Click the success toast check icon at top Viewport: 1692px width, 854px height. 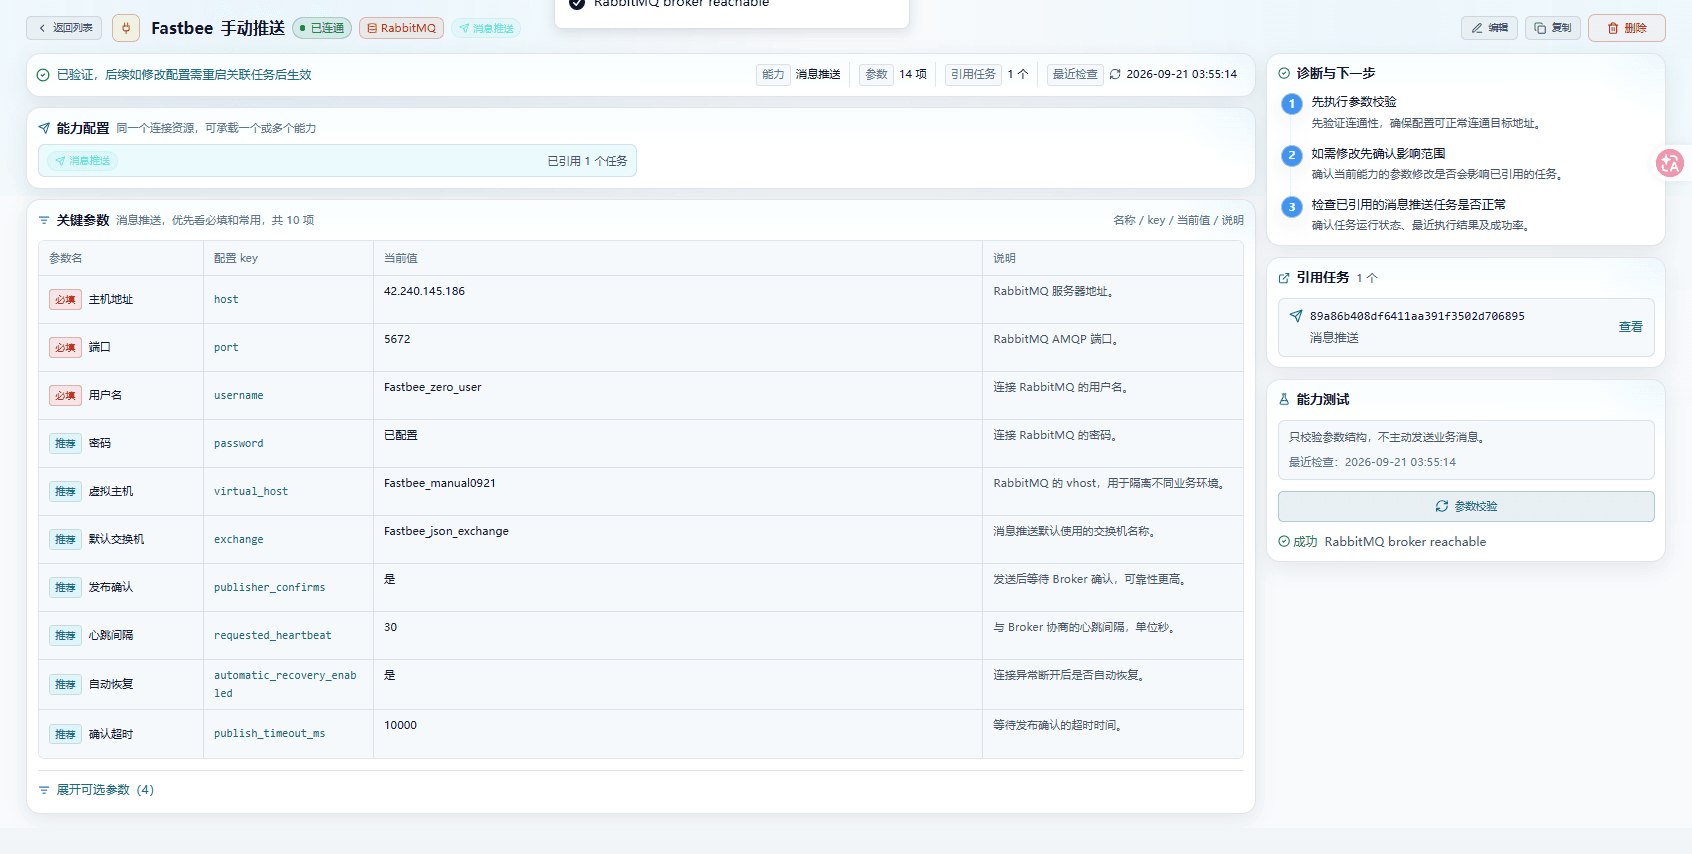click(x=577, y=3)
